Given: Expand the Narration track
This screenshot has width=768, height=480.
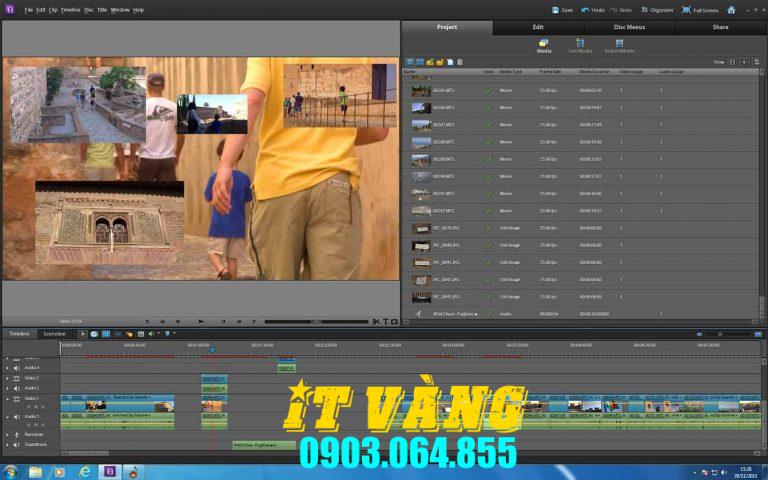Looking at the screenshot, I should (7, 434).
